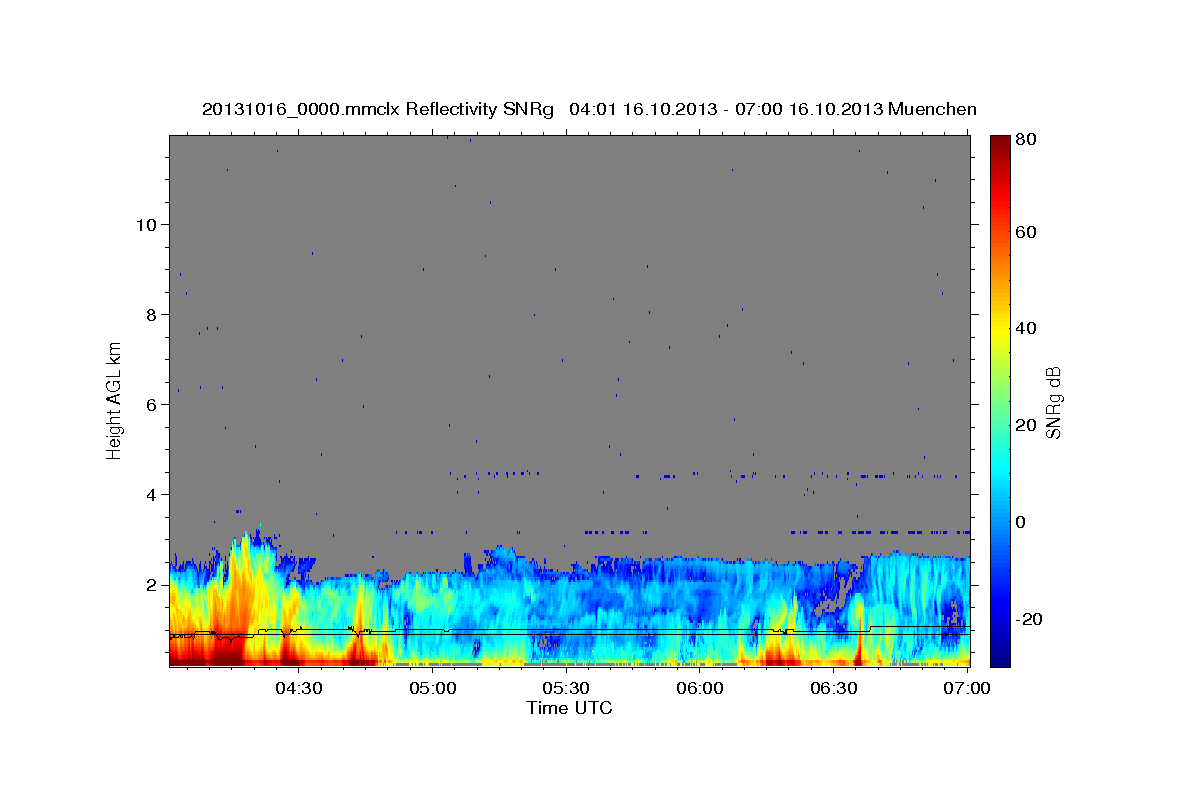Click the 06:30 time tick label
The height and width of the screenshot is (800, 1200).
pyautogui.click(x=834, y=688)
